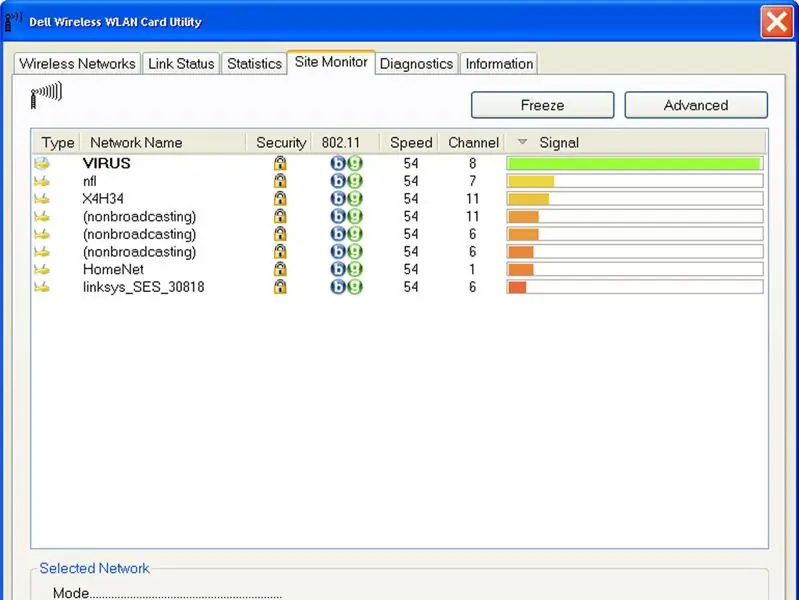
Task: Select the linksys_SES_30818 network name
Action: (143, 287)
